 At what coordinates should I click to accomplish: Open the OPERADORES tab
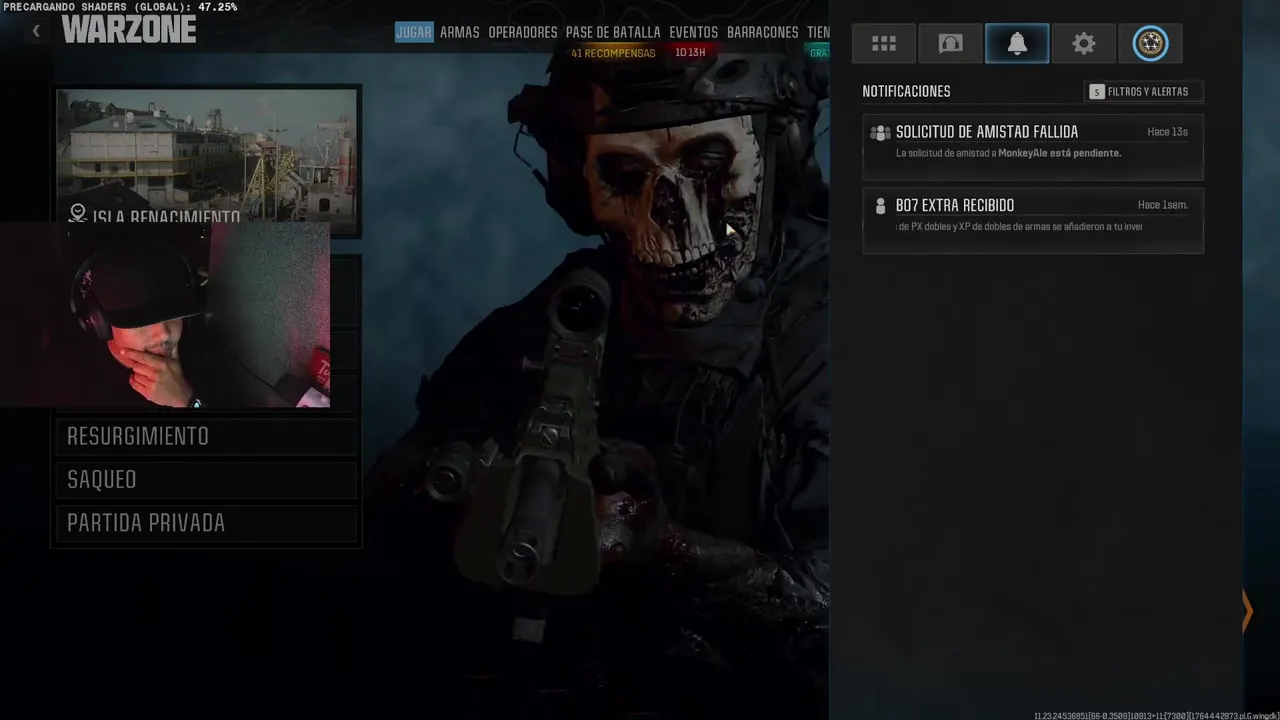[x=523, y=32]
